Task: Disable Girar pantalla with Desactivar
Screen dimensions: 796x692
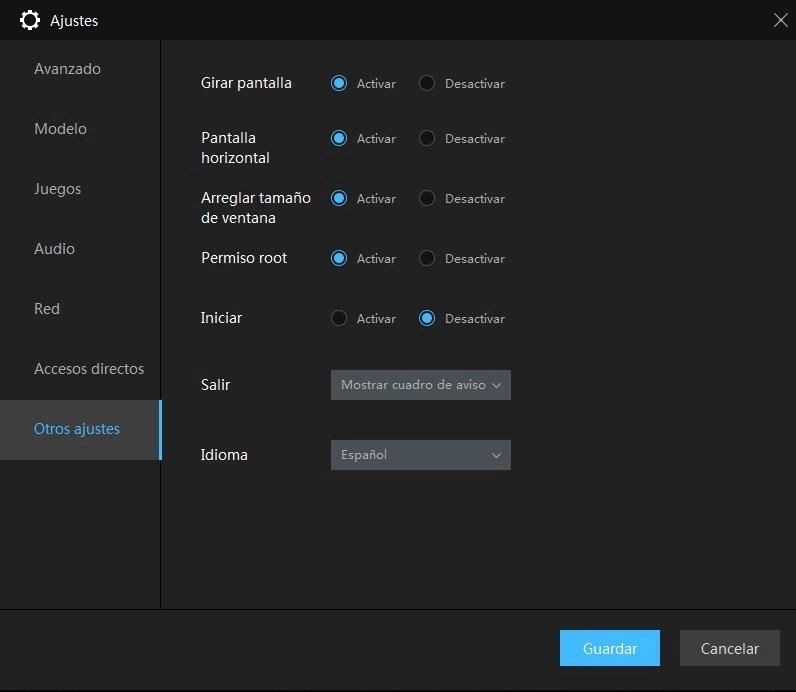Action: [426, 83]
